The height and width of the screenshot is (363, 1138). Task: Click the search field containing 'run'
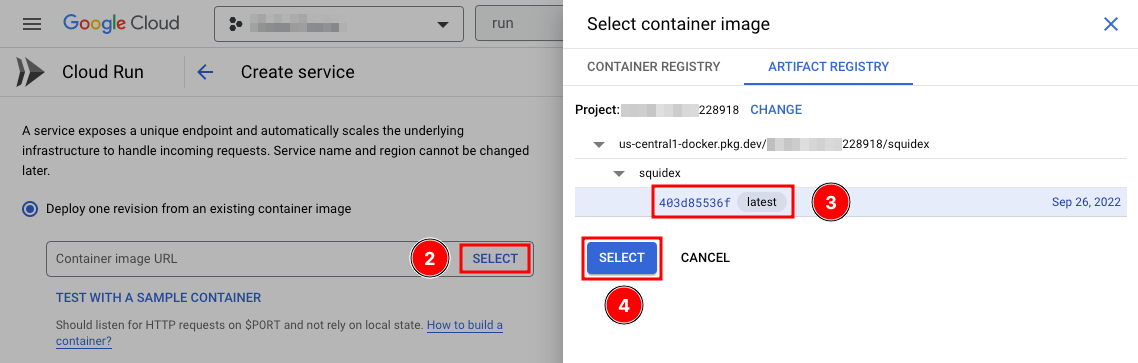[519, 24]
